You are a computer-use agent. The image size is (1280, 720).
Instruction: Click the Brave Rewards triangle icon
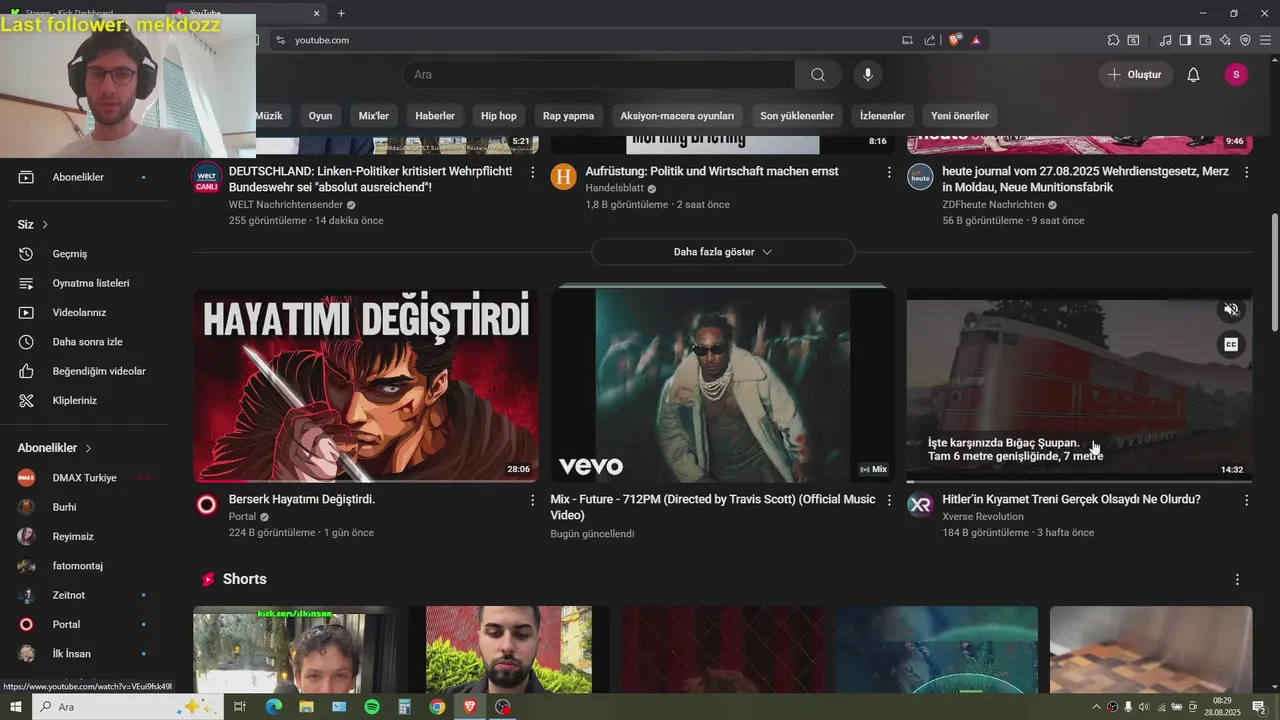tap(976, 40)
